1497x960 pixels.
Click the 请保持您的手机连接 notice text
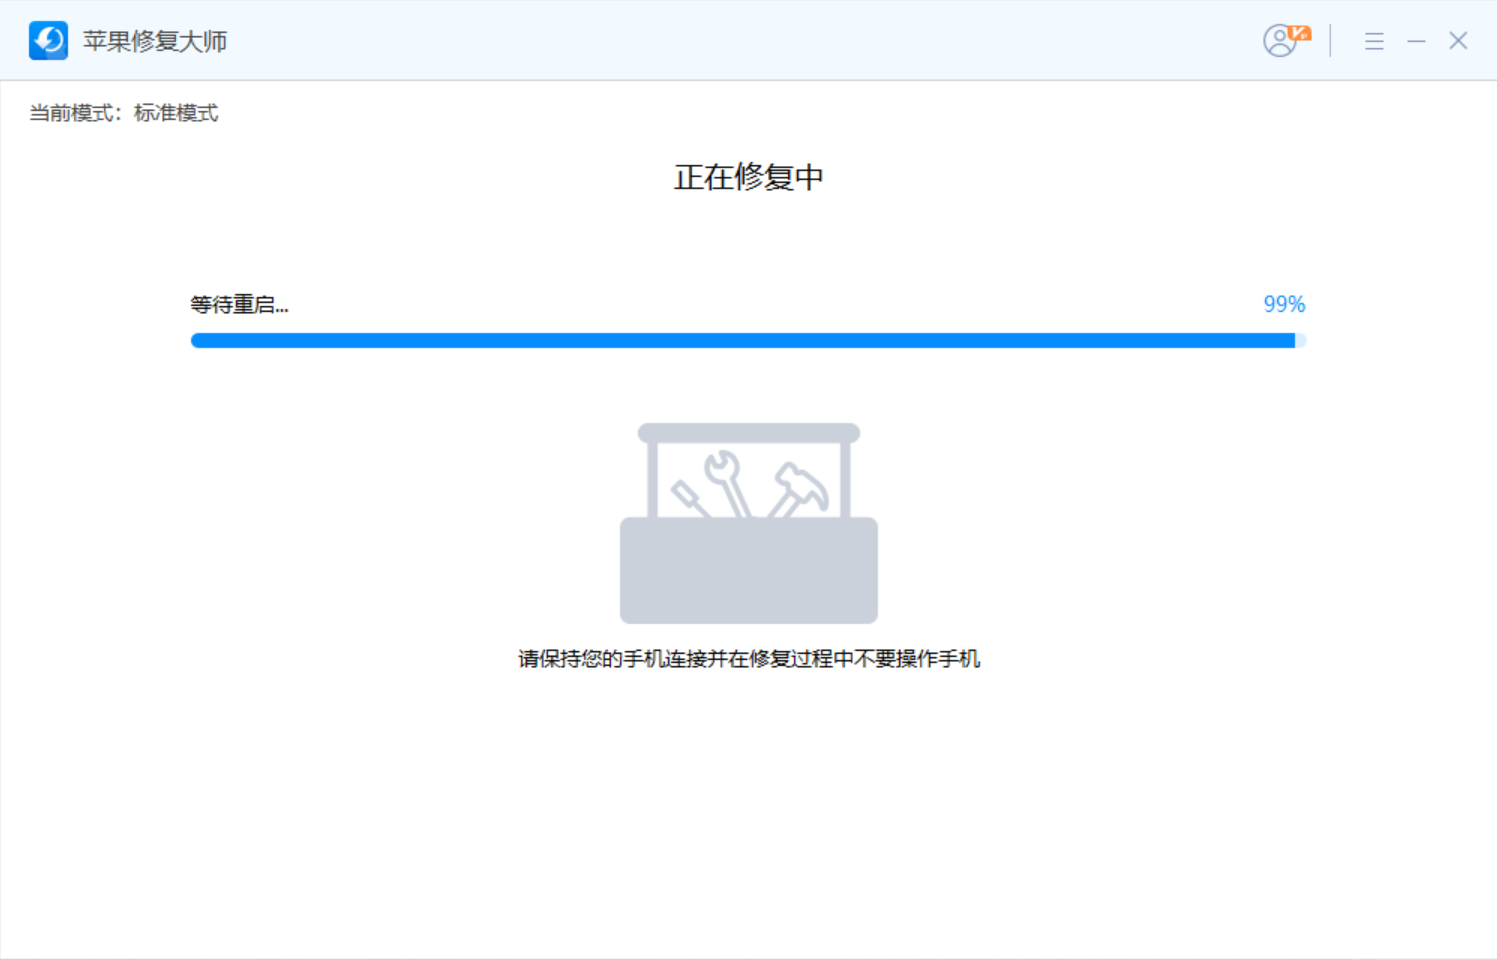tap(749, 659)
